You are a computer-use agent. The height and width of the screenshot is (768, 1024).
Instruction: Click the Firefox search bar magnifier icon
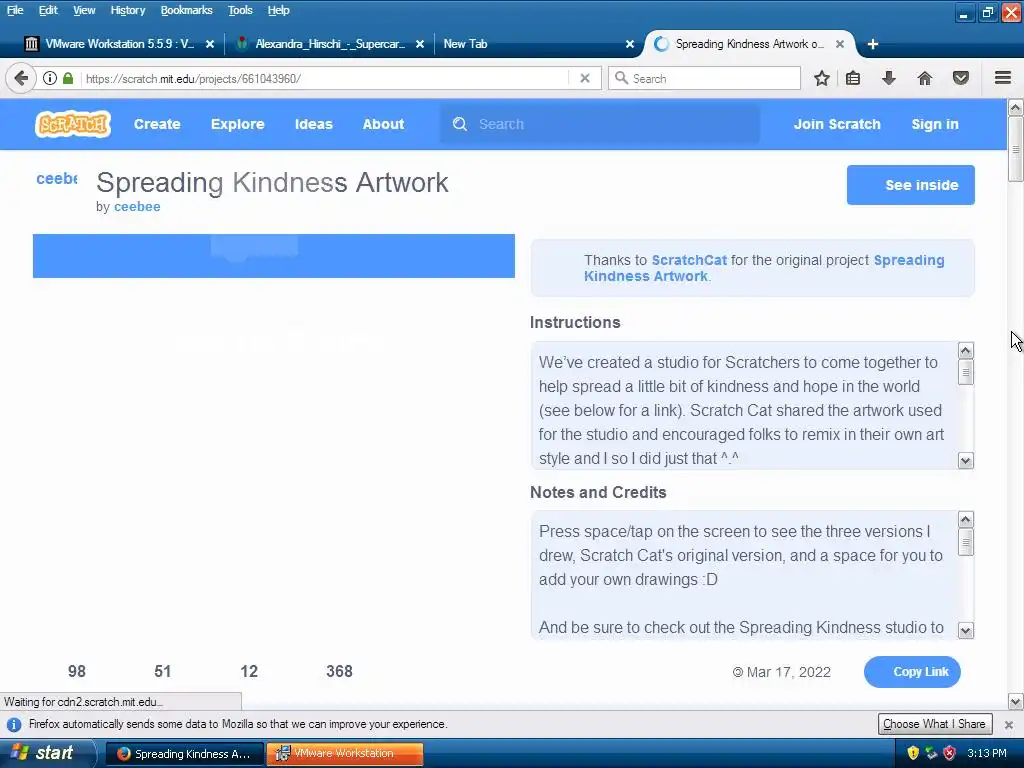coord(622,78)
